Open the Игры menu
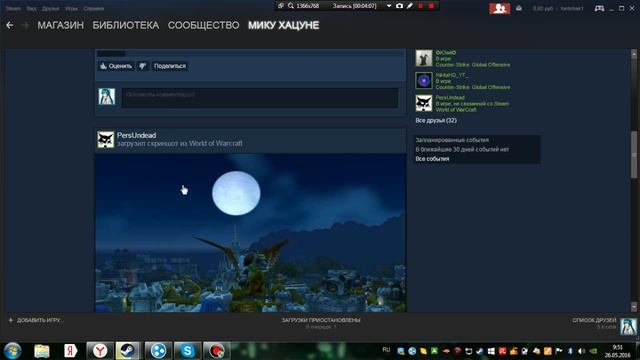This screenshot has height=360, width=640. (71, 9)
